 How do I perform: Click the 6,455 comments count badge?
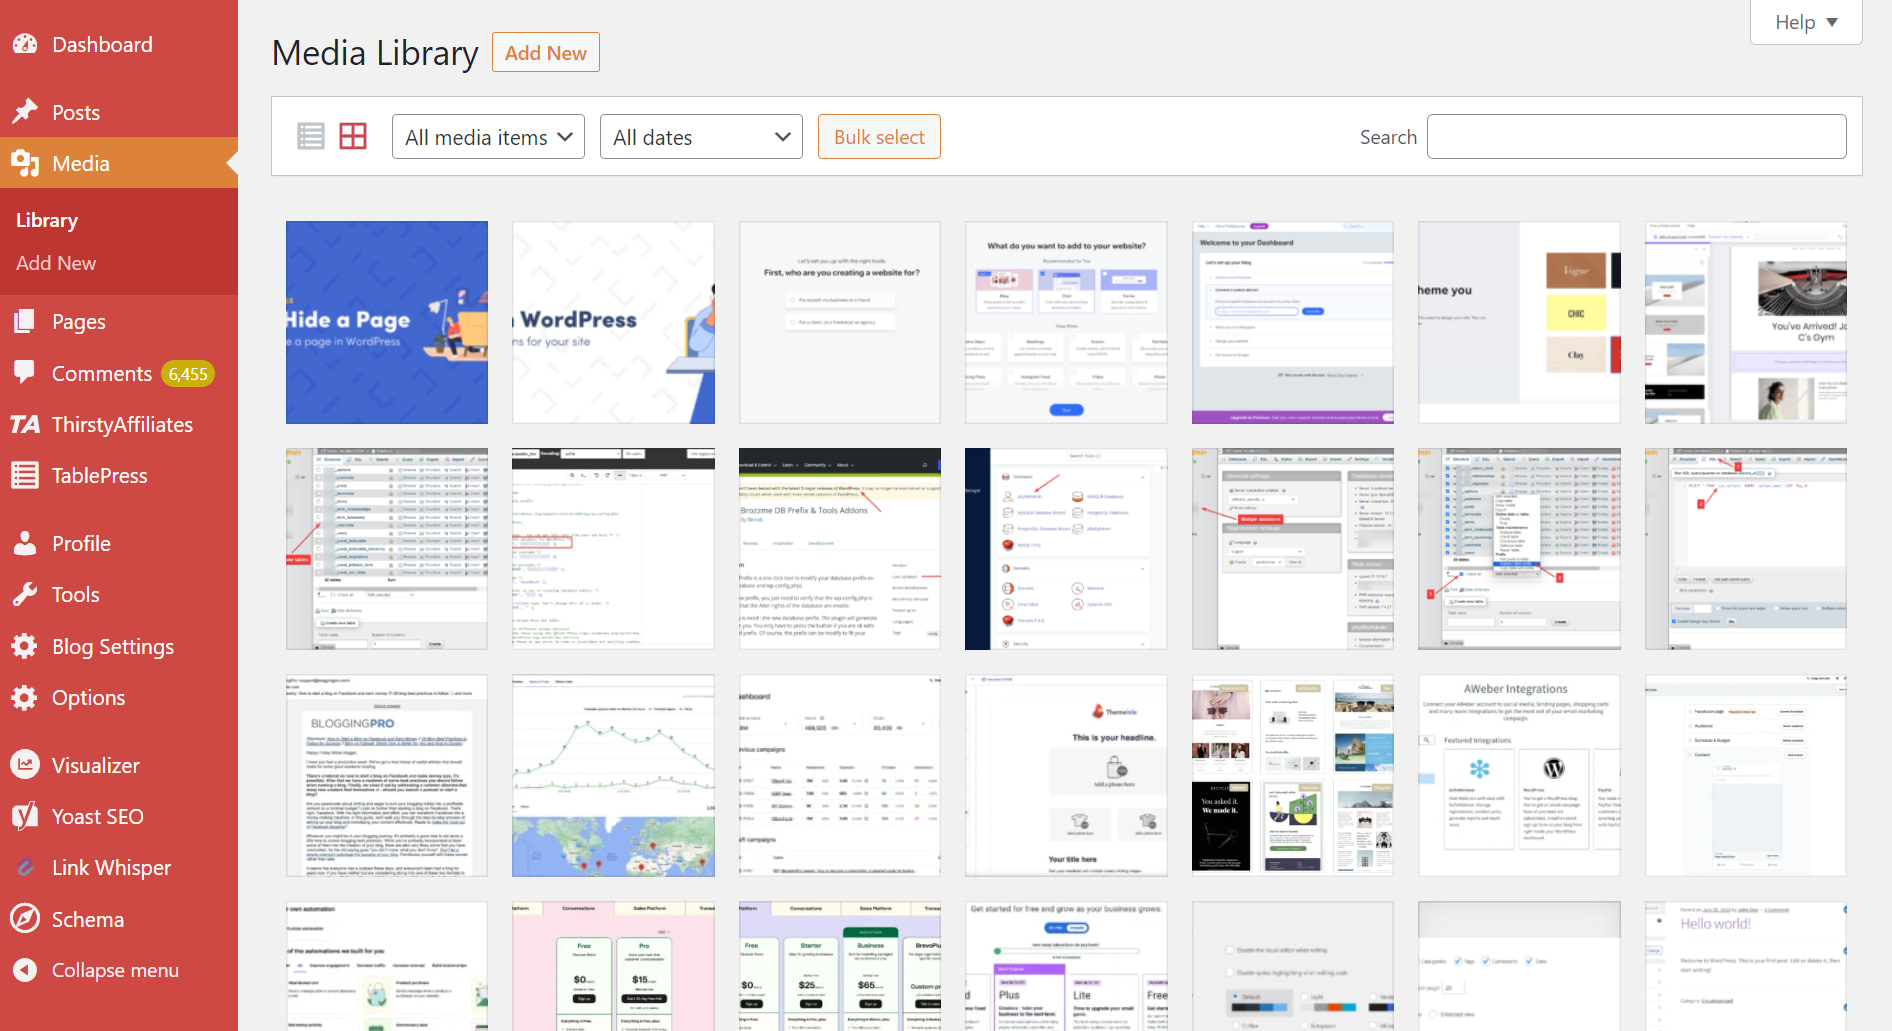188,374
